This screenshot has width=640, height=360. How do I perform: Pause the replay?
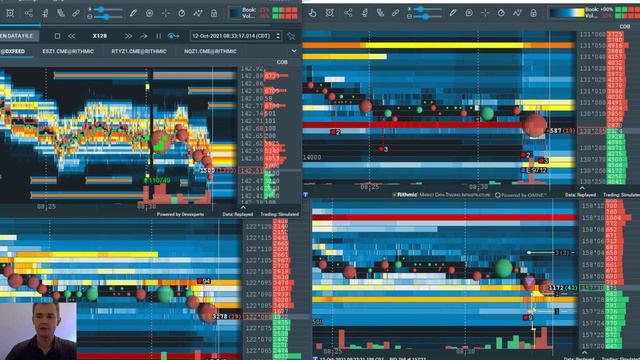coord(158,36)
